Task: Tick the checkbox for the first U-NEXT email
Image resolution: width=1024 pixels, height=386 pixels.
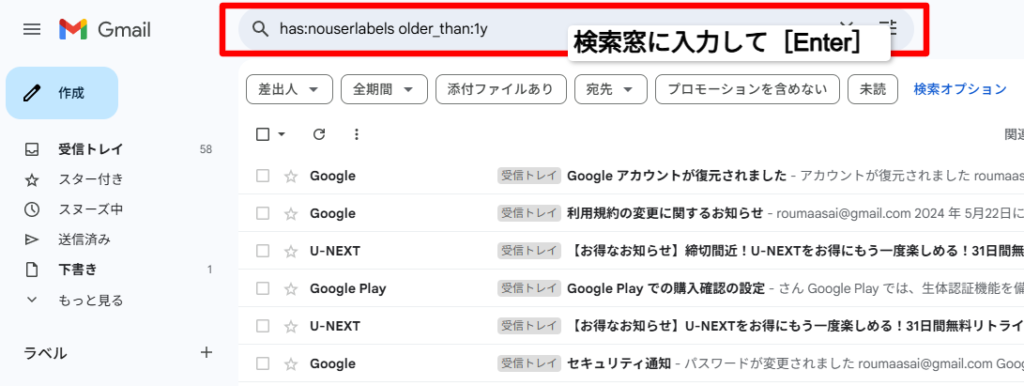Action: pos(263,251)
